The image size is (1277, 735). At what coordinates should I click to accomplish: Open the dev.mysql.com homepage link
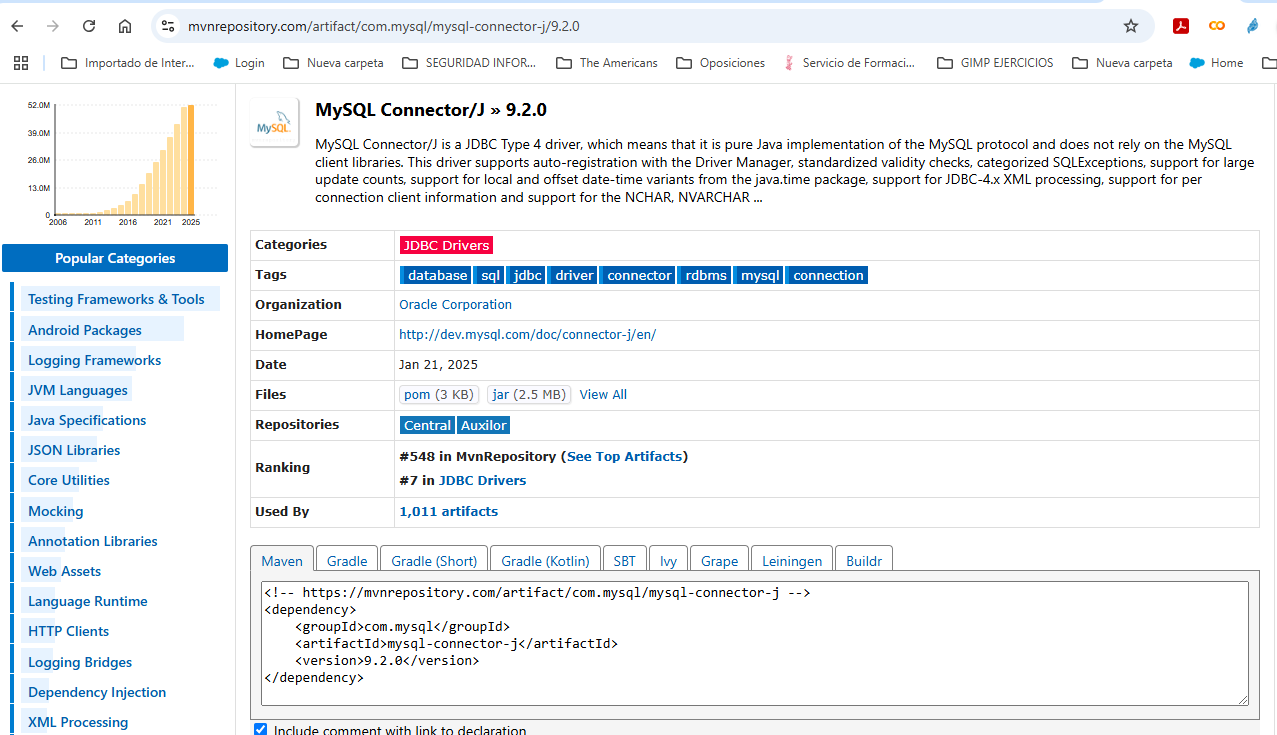click(x=527, y=335)
